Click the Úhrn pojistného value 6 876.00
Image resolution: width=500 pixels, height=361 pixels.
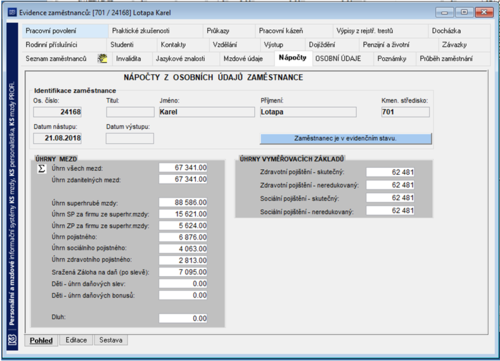[183, 237]
